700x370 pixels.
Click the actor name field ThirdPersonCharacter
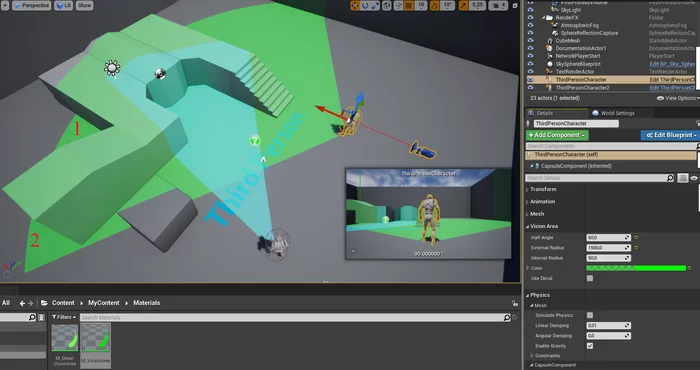click(x=576, y=123)
